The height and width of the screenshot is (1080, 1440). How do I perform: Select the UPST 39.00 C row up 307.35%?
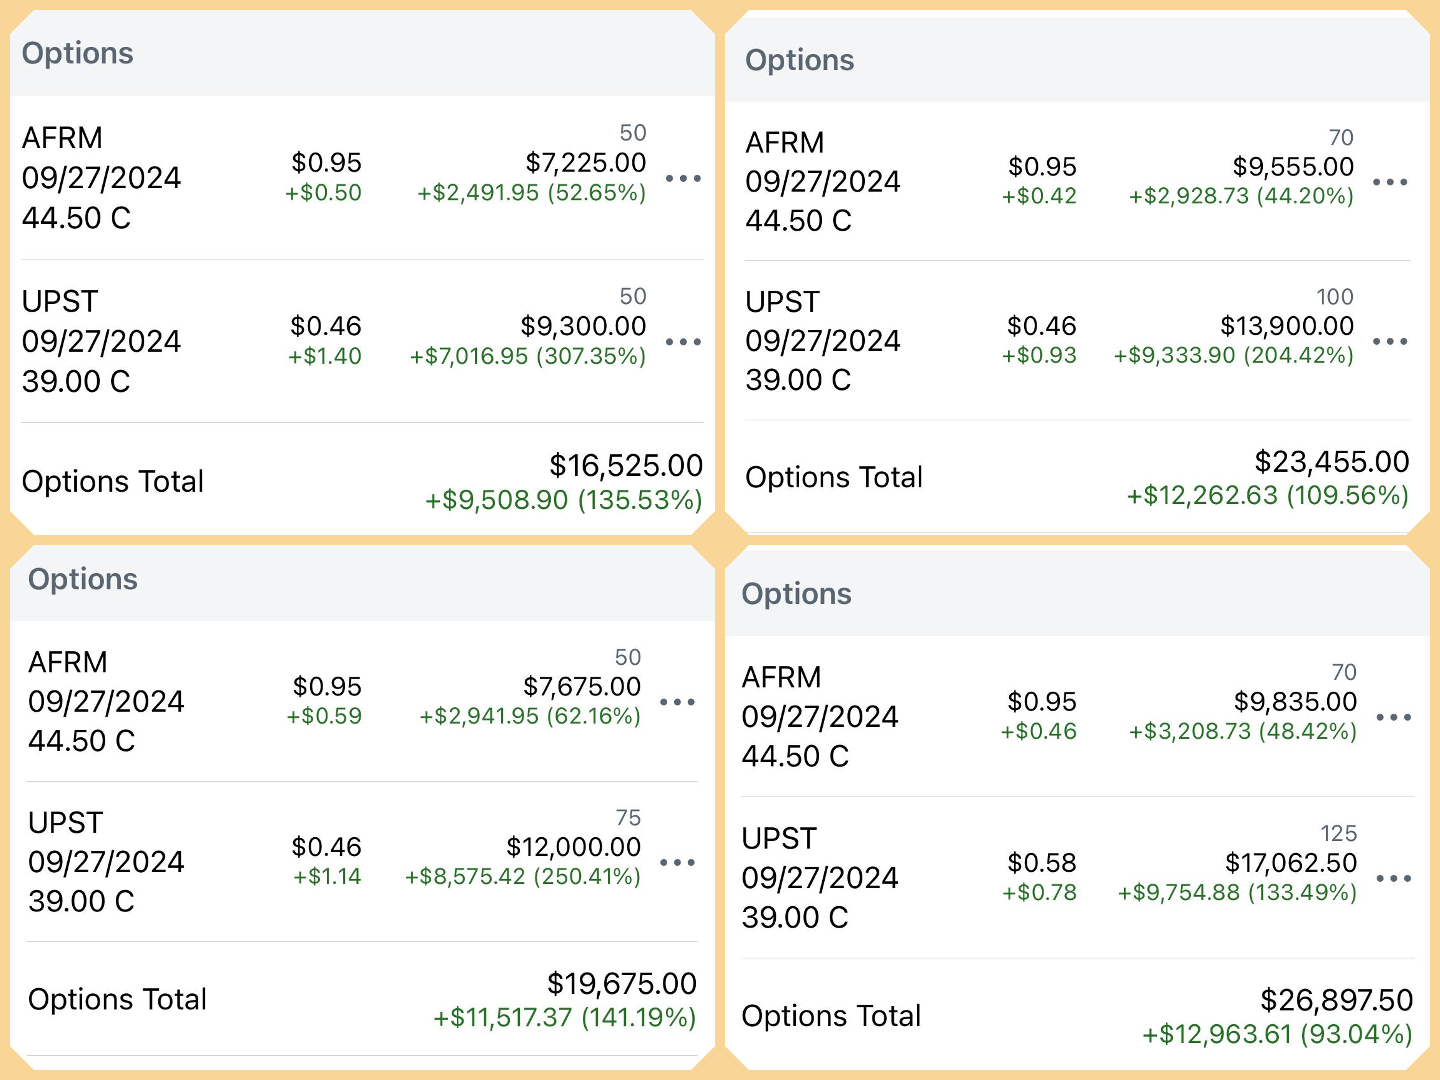tap(300, 341)
